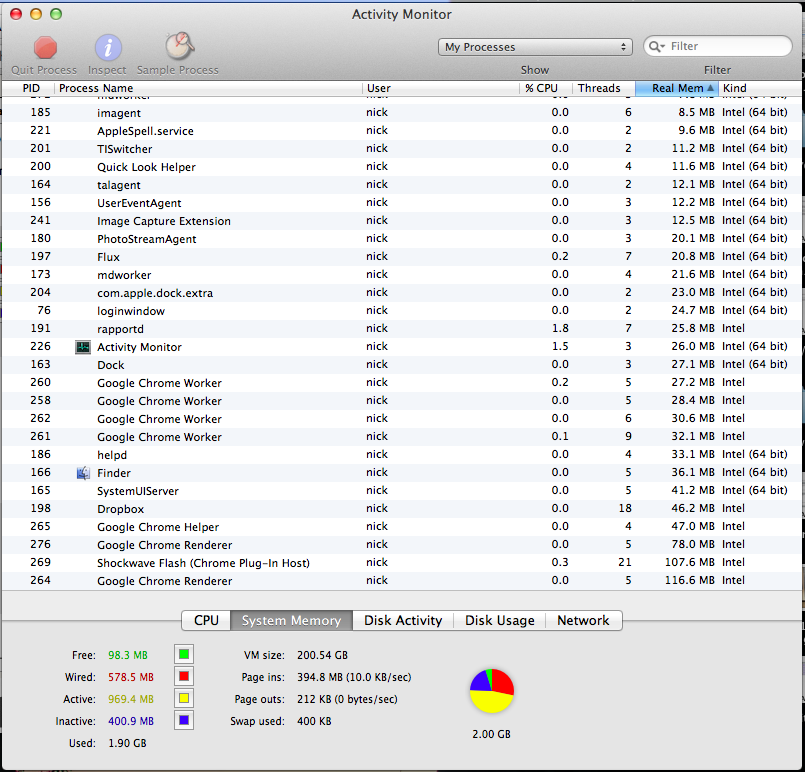Screen dimensions: 805x772
Task: Select the UserEventAgent process row
Action: coord(402,202)
